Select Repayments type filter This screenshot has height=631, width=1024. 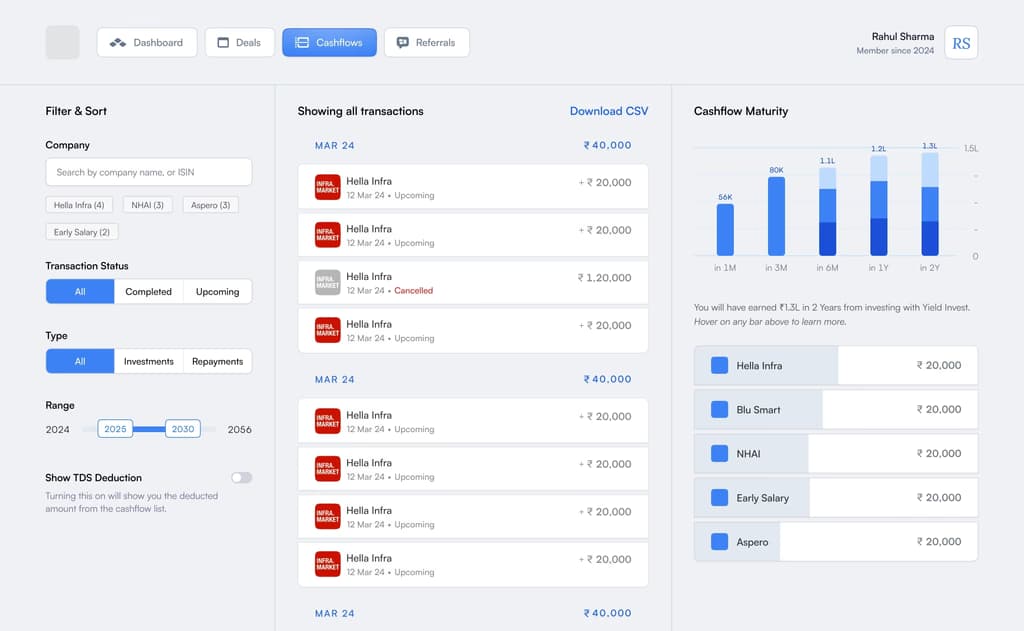pos(217,361)
